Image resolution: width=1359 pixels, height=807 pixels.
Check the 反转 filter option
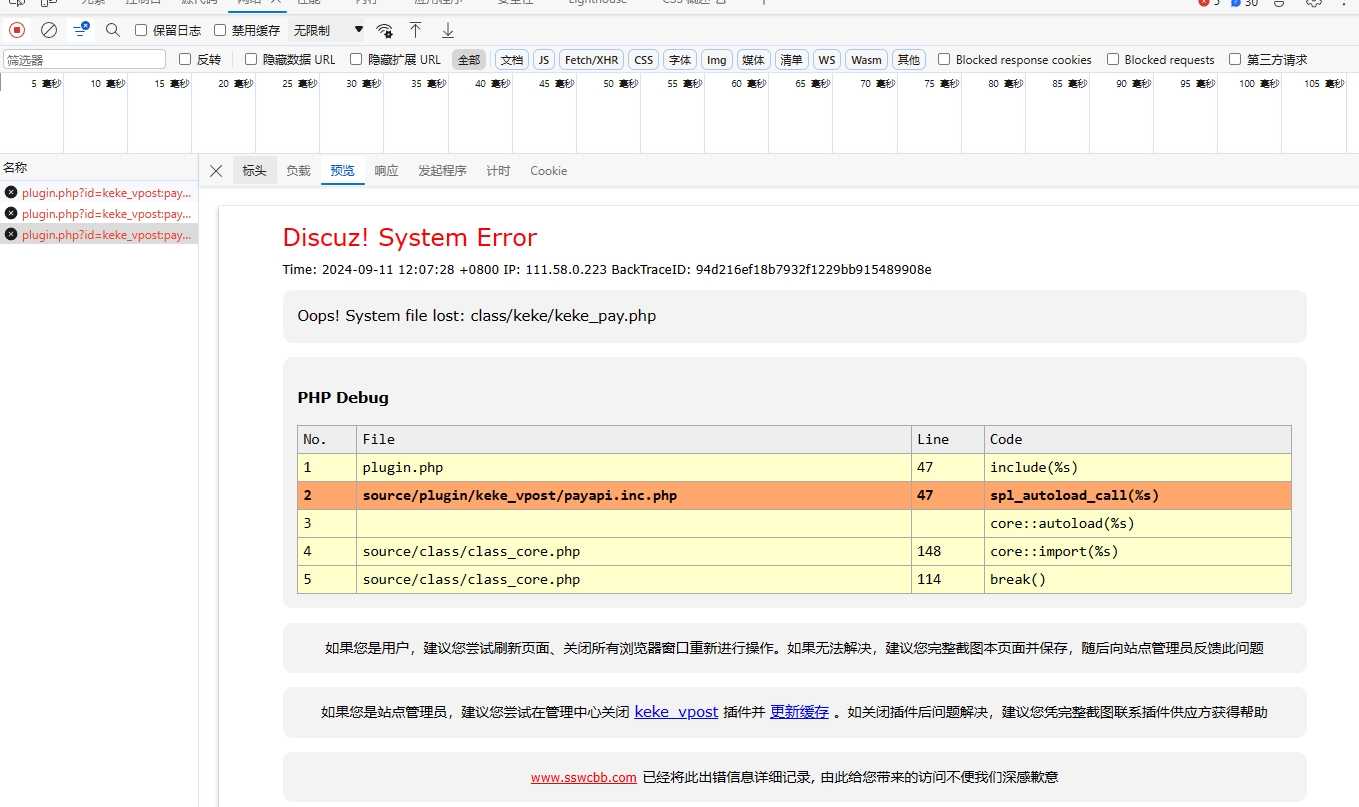coord(185,59)
